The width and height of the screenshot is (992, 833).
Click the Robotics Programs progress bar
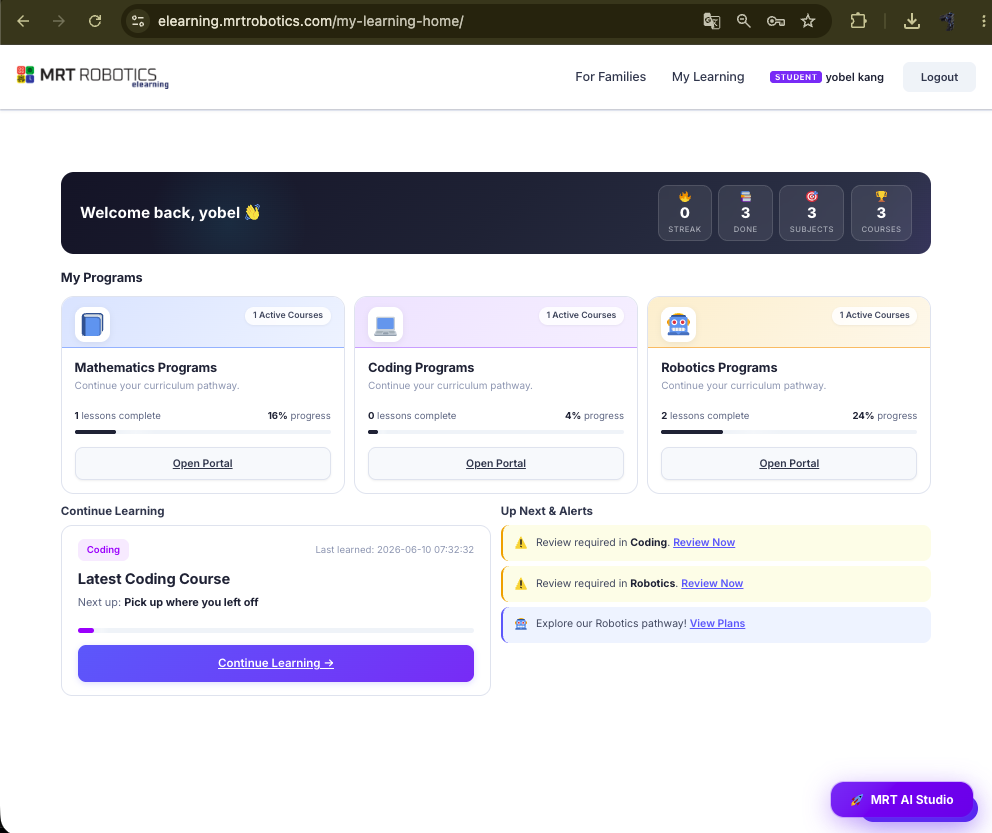click(x=789, y=432)
